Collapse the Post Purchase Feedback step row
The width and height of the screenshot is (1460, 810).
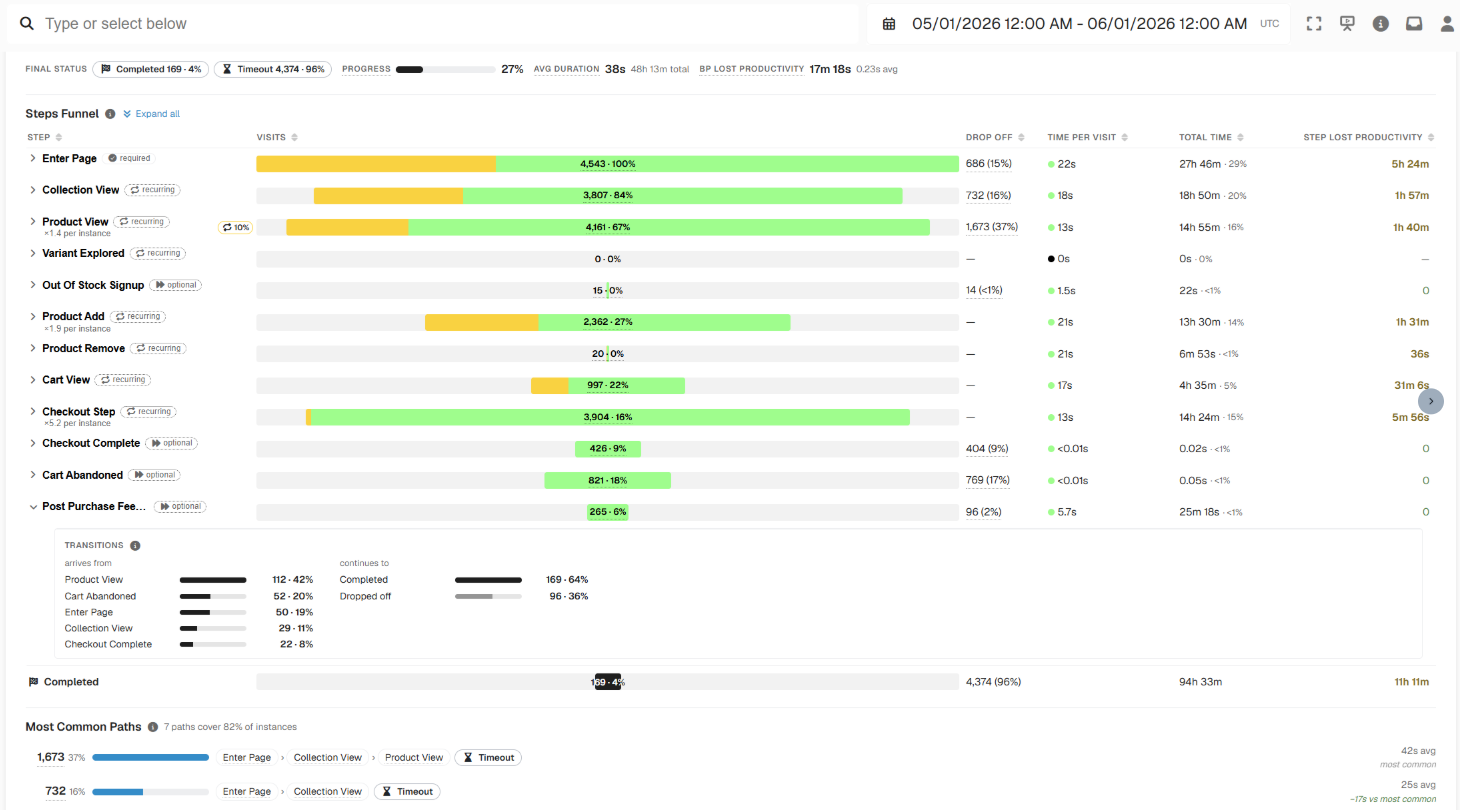tap(33, 507)
